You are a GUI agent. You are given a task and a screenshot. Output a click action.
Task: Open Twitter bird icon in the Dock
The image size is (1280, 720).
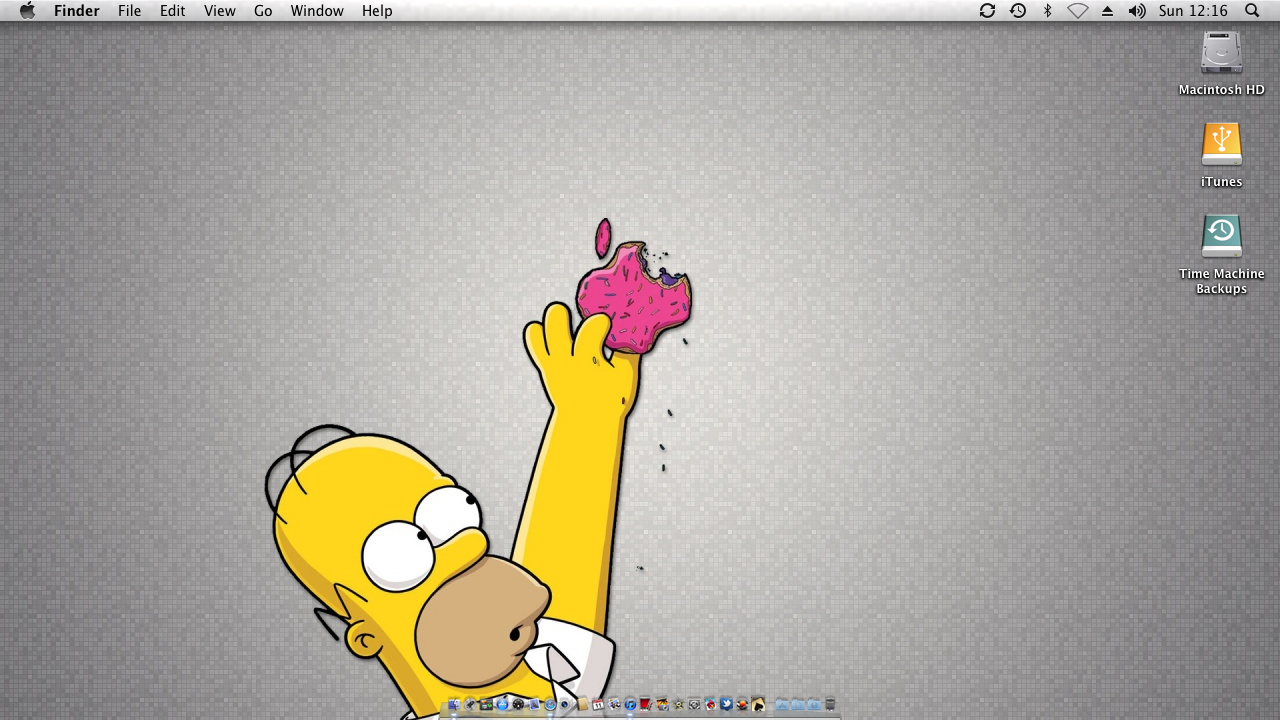pos(726,704)
